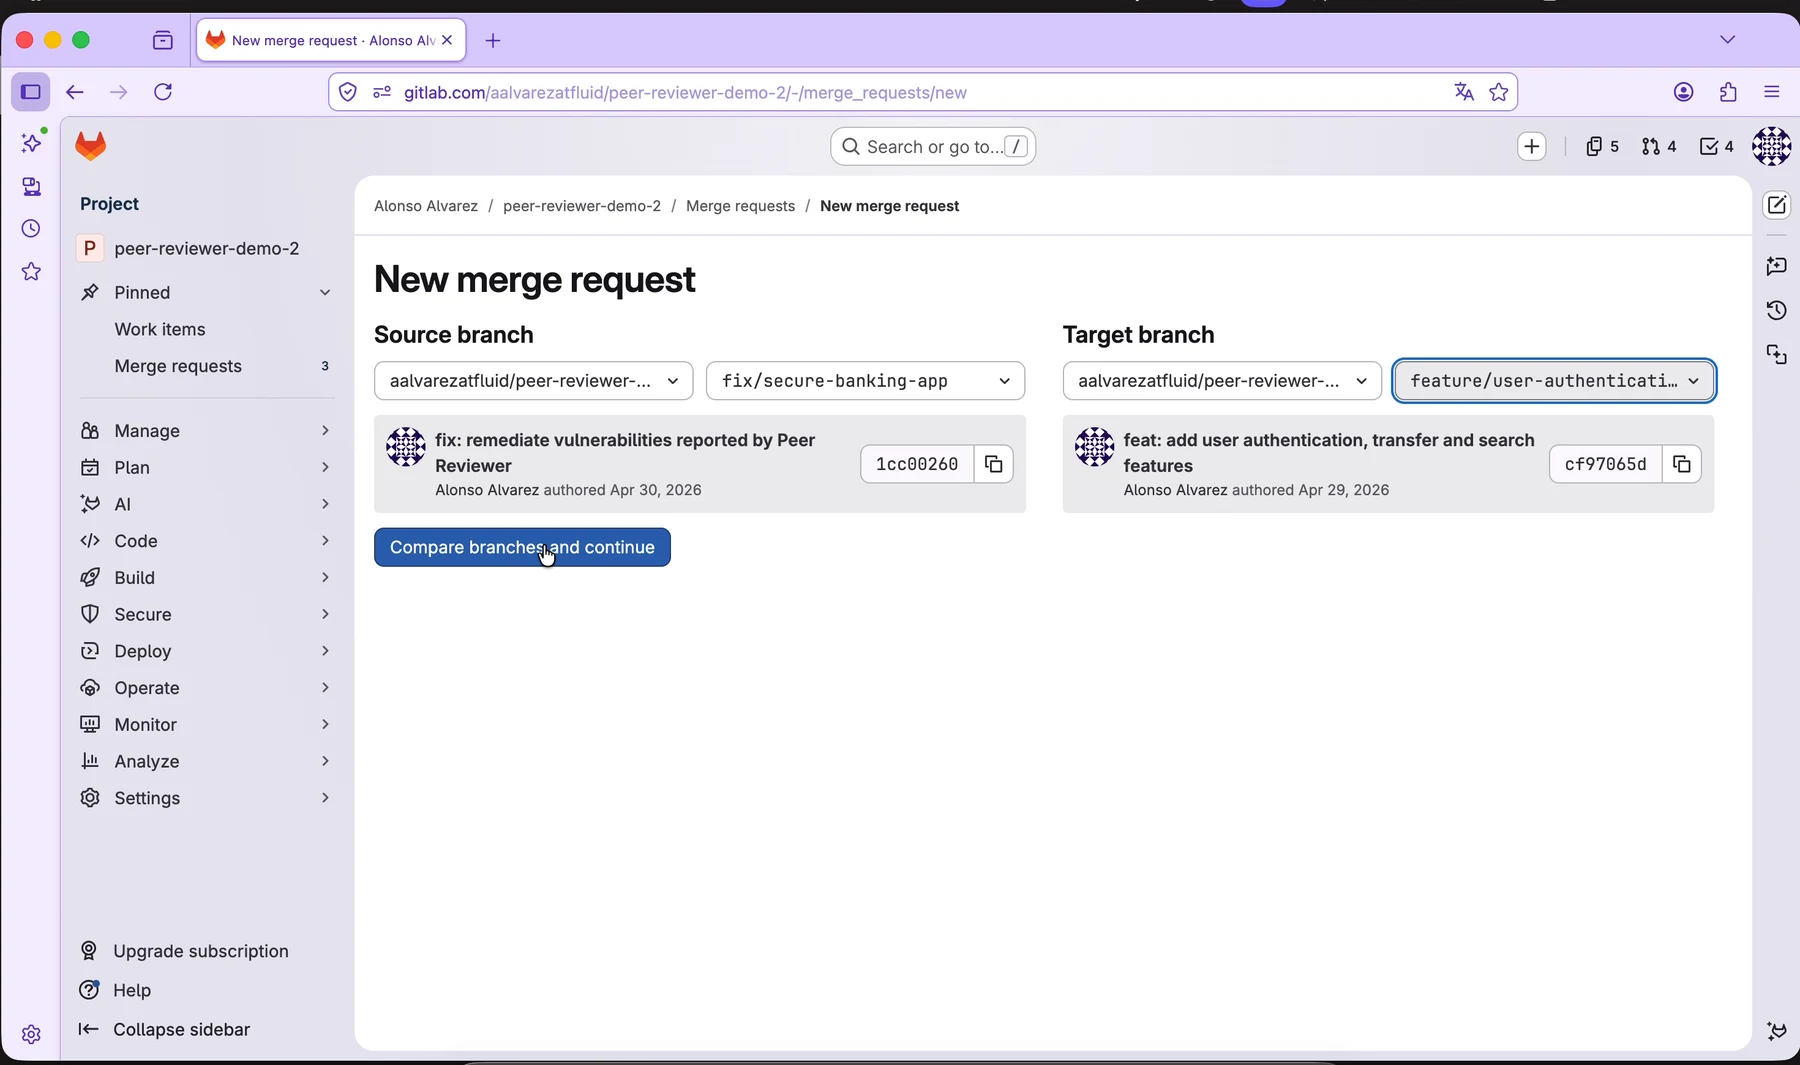The image size is (1800, 1065).
Task: Open source branch fix/secure-banking-app dropdown
Action: (x=865, y=381)
